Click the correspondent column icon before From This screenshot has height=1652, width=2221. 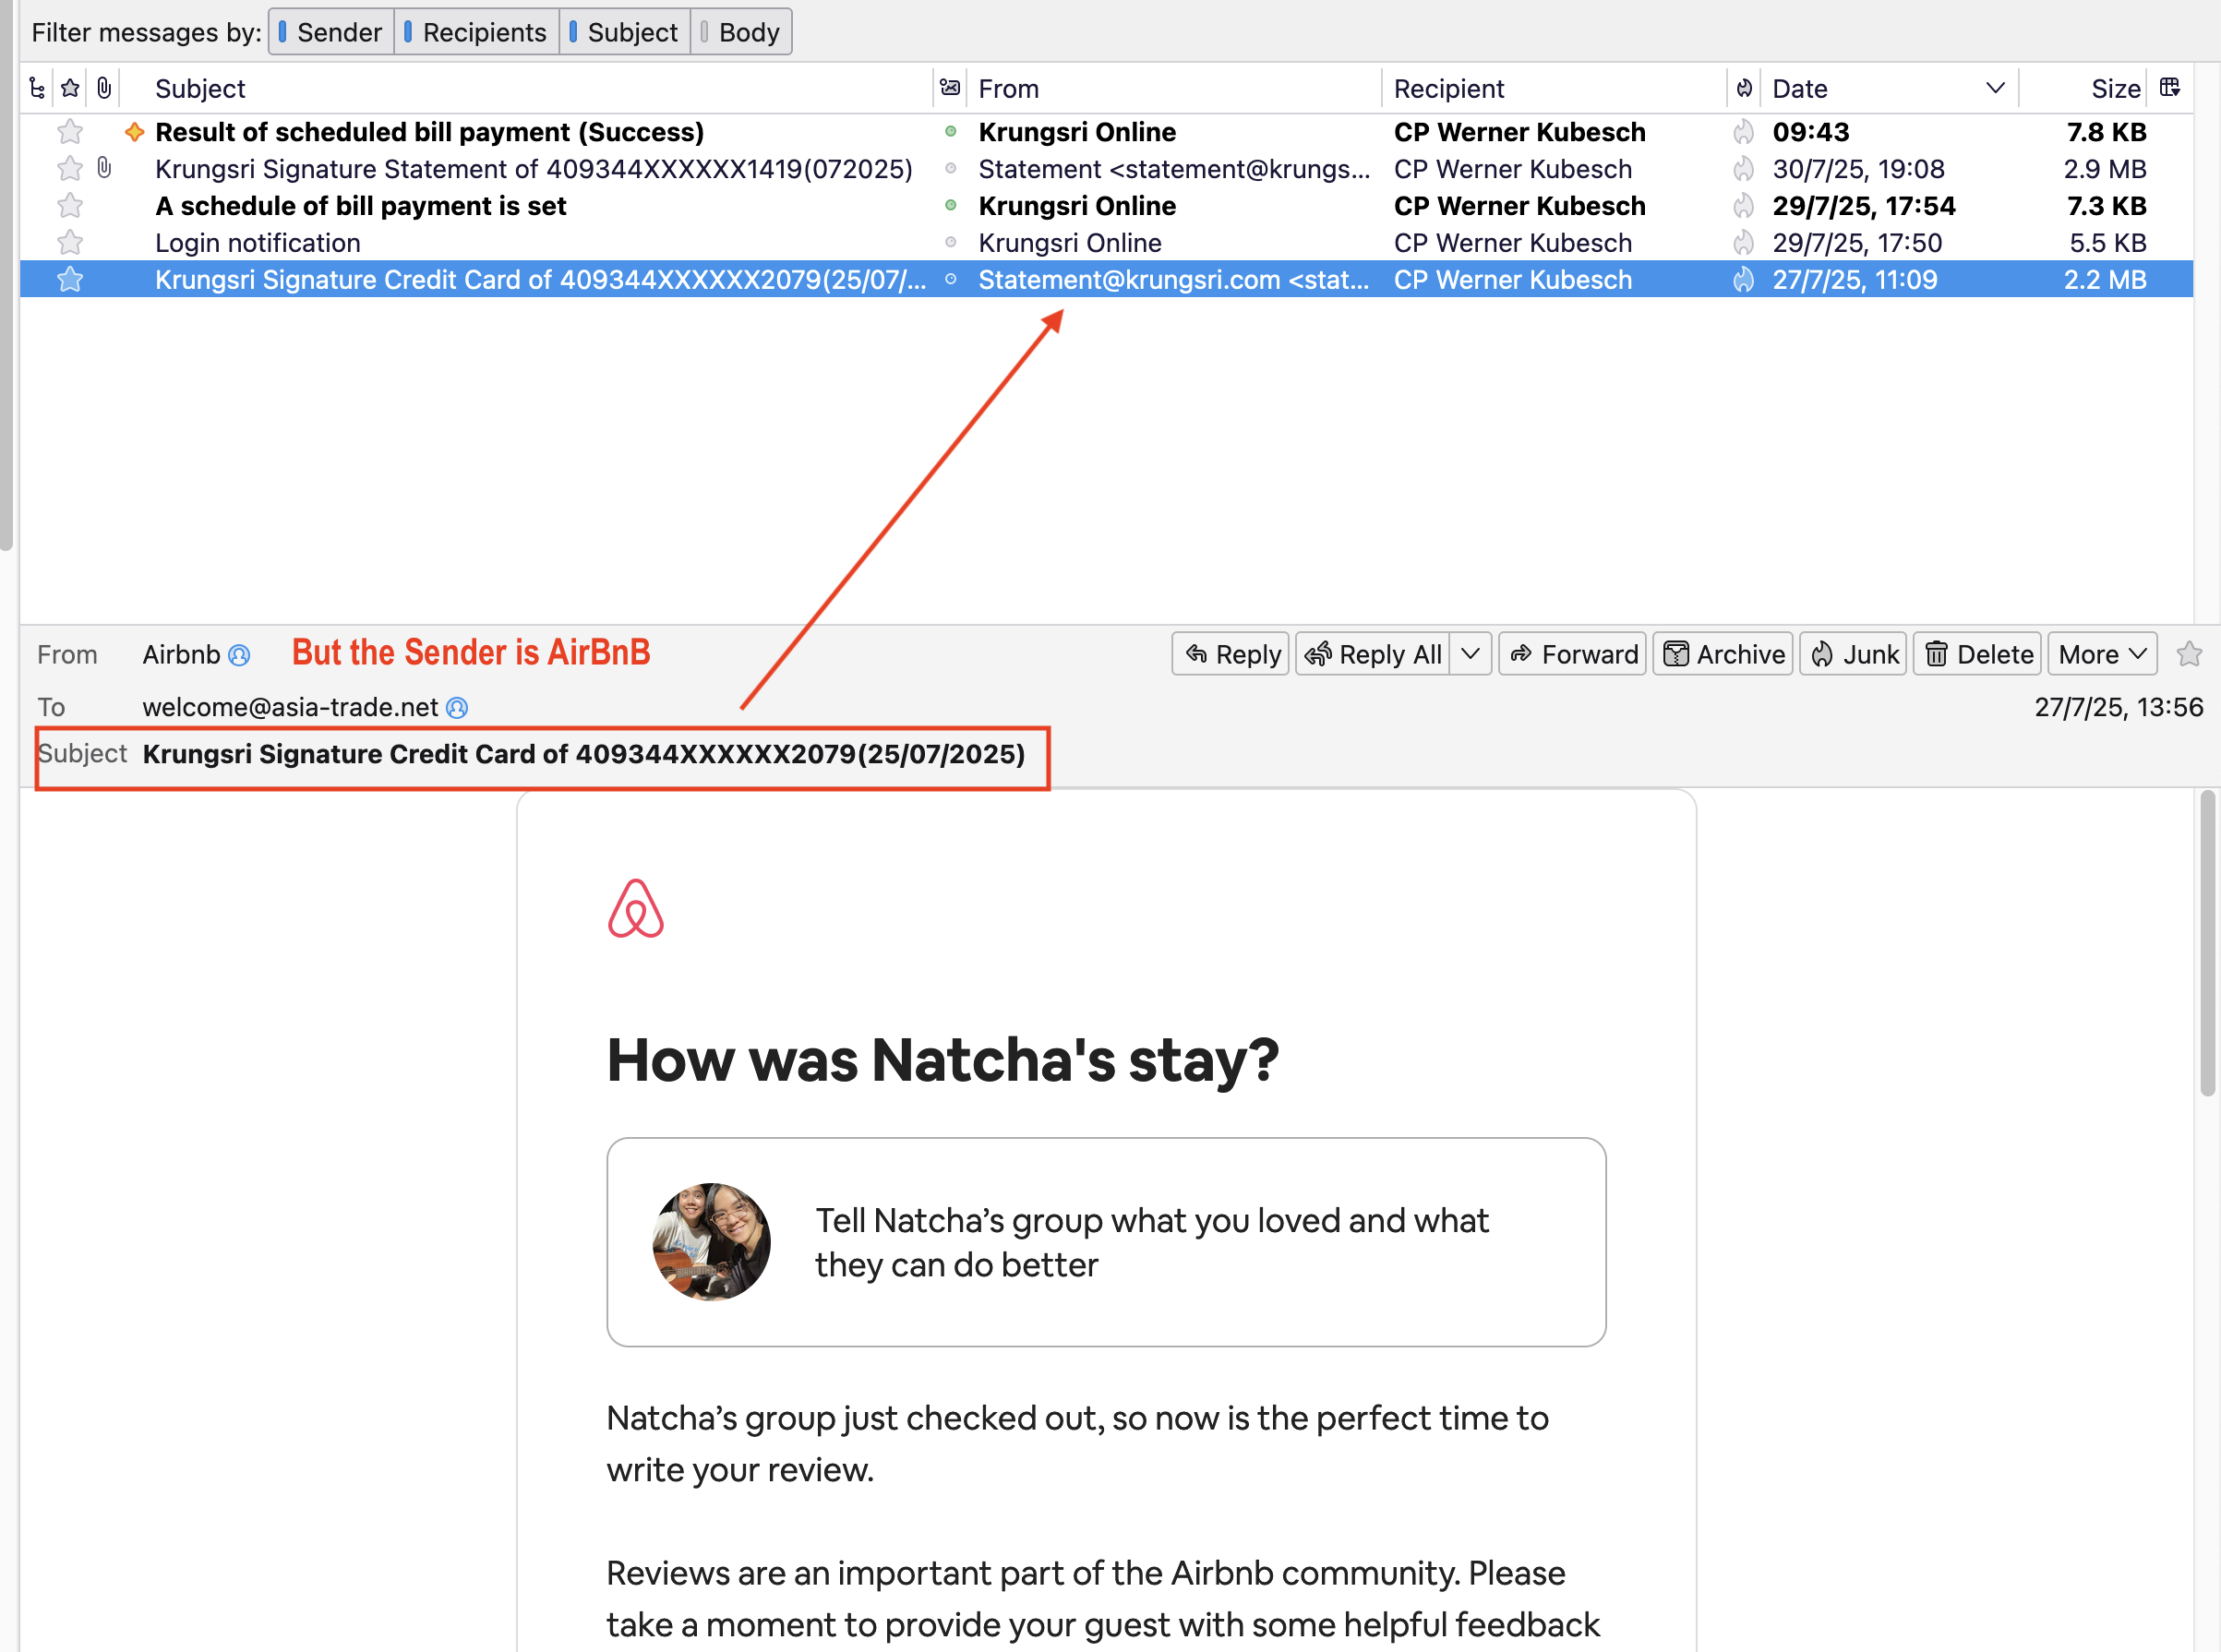tap(950, 88)
